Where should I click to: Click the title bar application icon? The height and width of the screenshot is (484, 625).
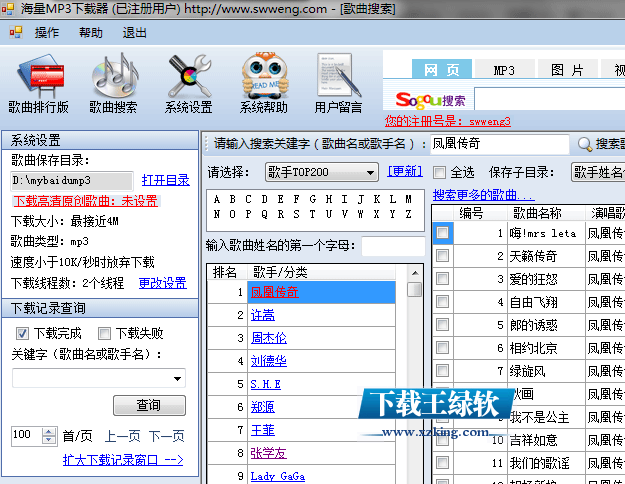8,8
